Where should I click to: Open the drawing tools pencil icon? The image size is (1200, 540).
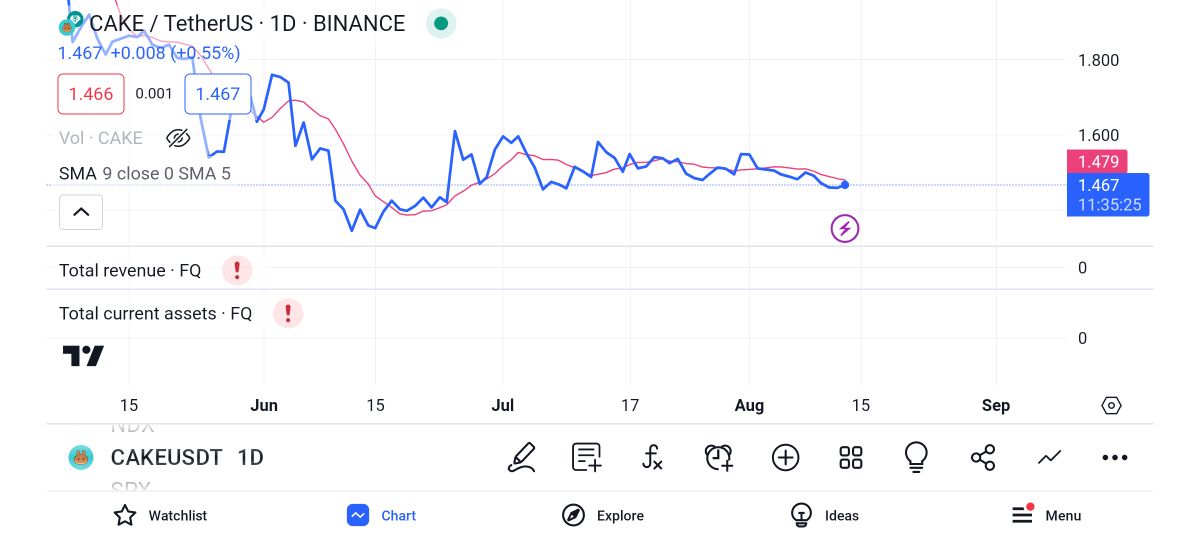coord(521,458)
